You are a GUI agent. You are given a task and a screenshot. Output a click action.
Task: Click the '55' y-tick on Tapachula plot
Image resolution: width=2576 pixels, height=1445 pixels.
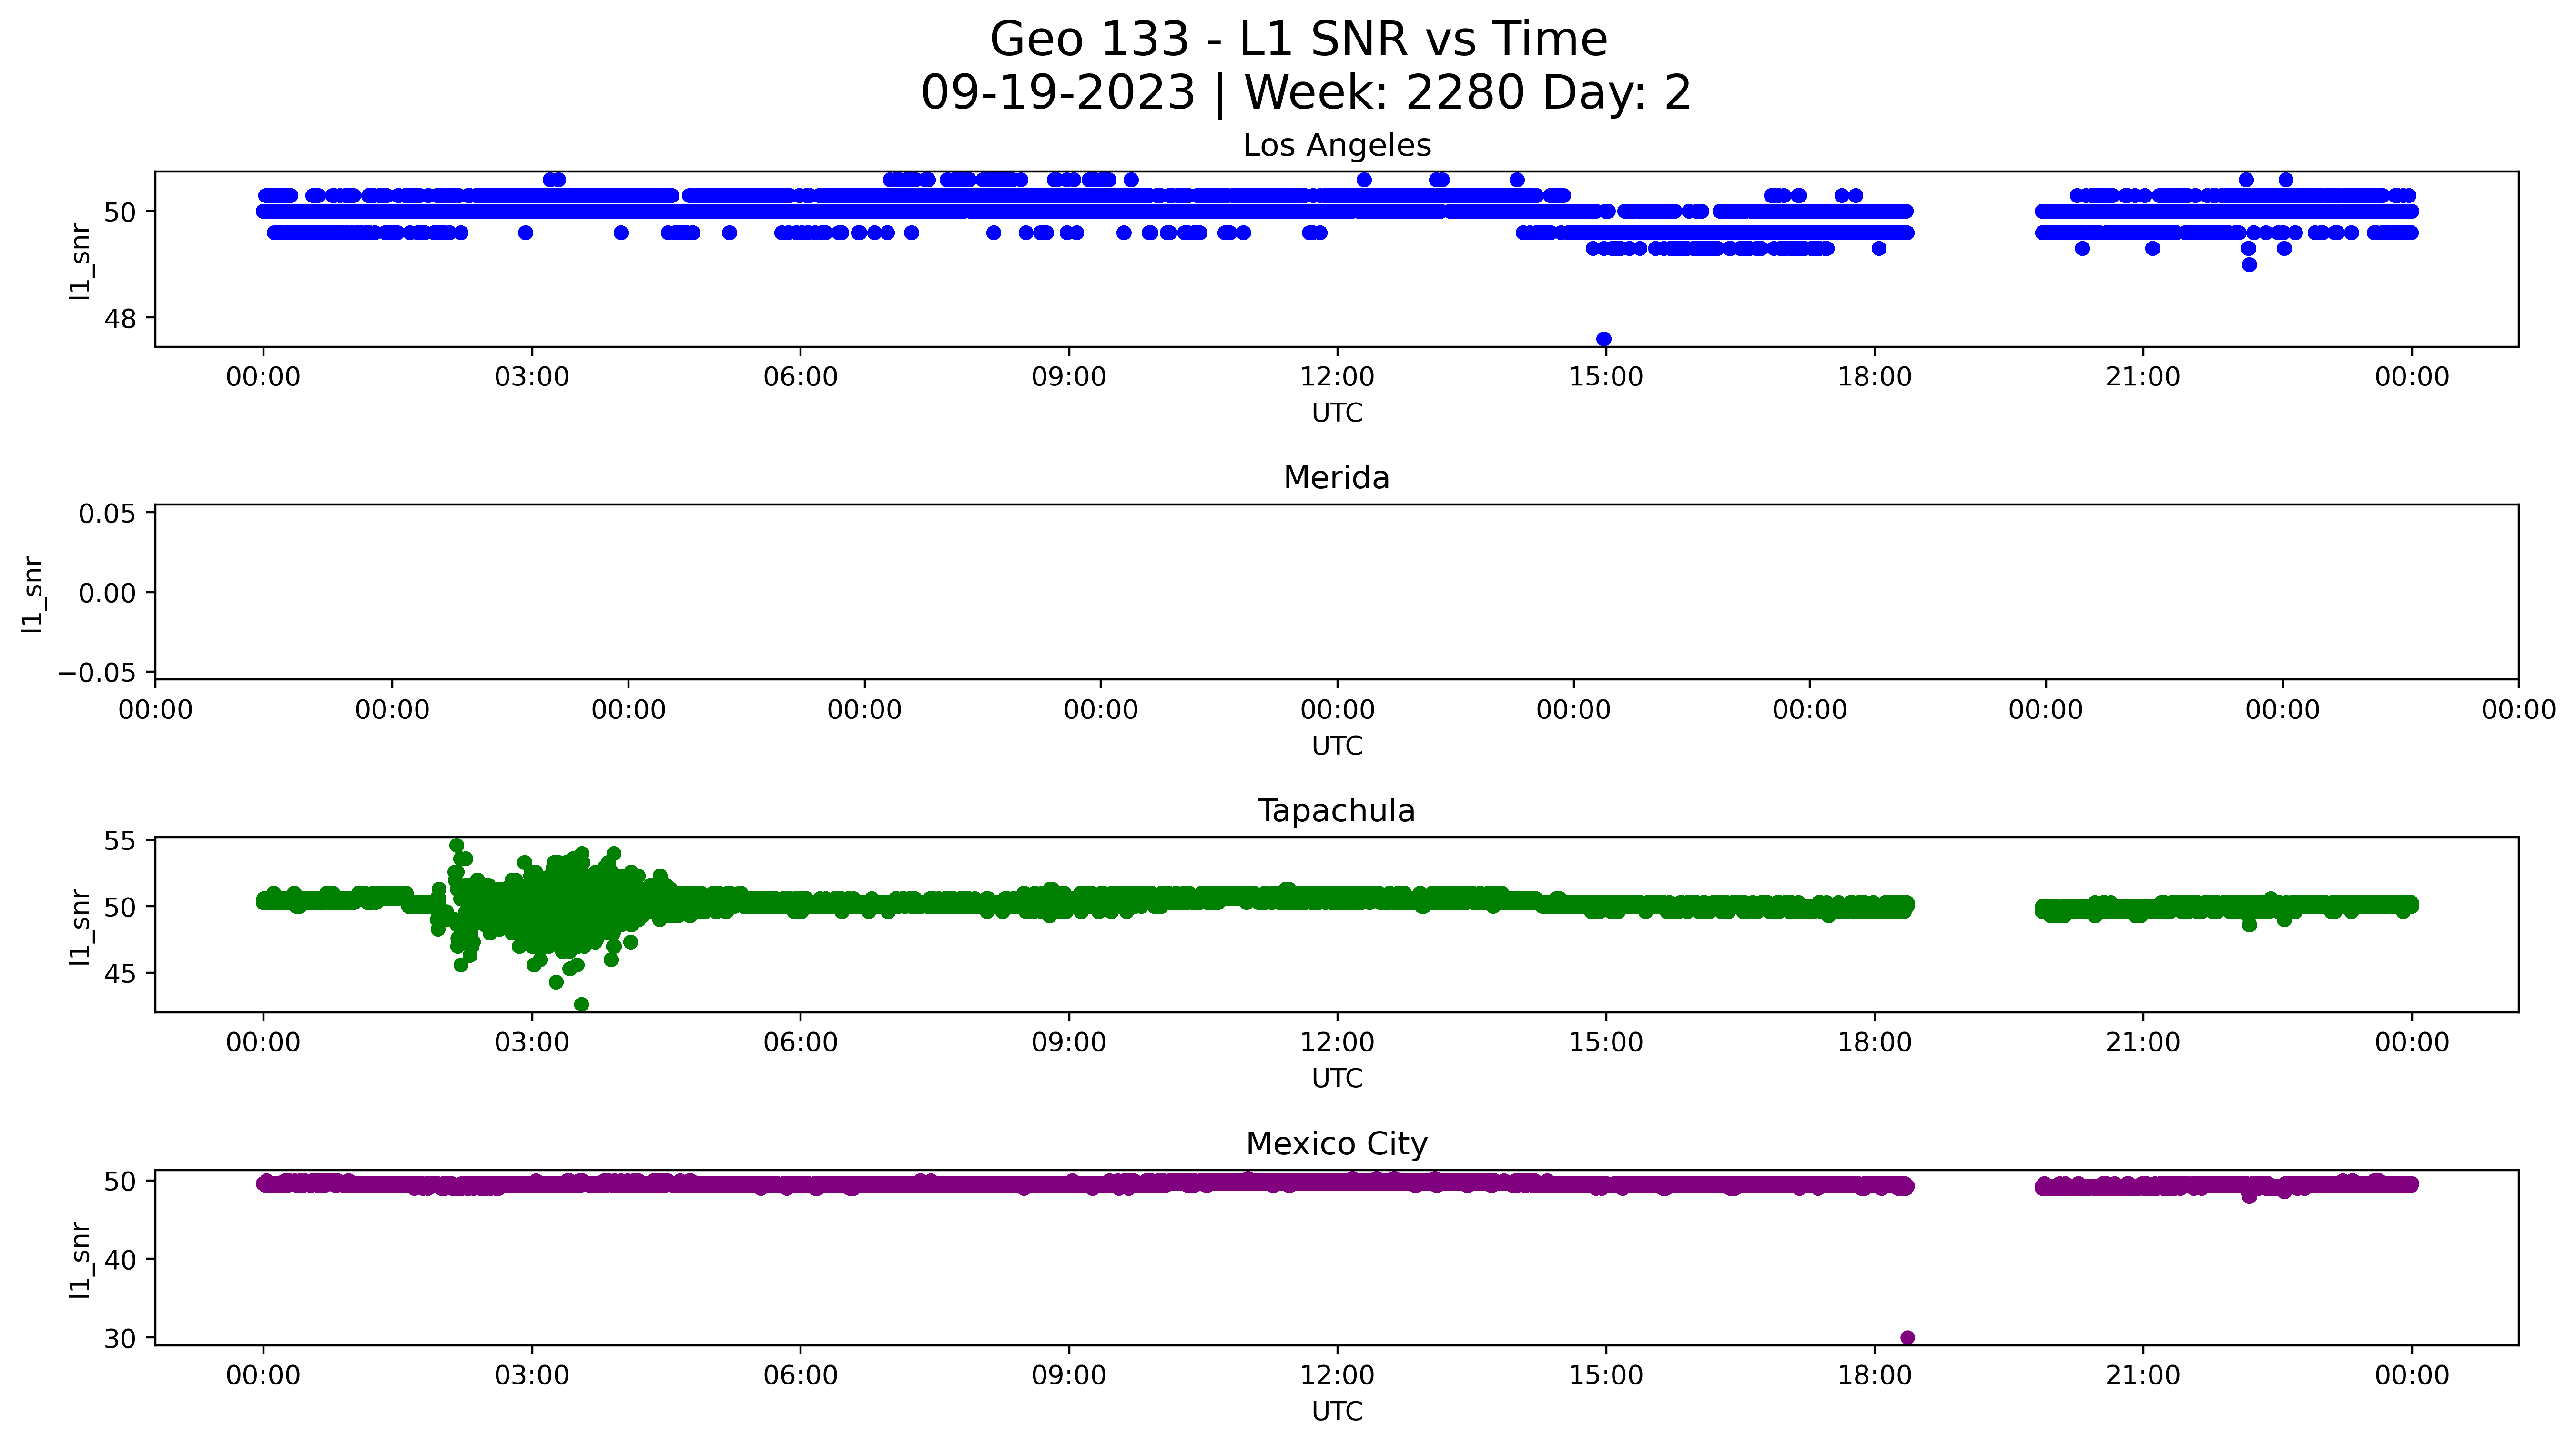(x=121, y=841)
